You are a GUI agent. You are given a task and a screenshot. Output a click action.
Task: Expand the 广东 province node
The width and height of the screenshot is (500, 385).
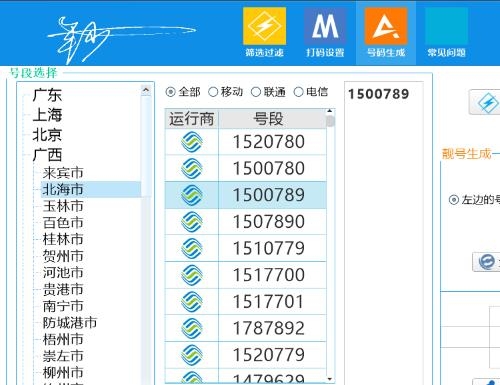tap(47, 95)
